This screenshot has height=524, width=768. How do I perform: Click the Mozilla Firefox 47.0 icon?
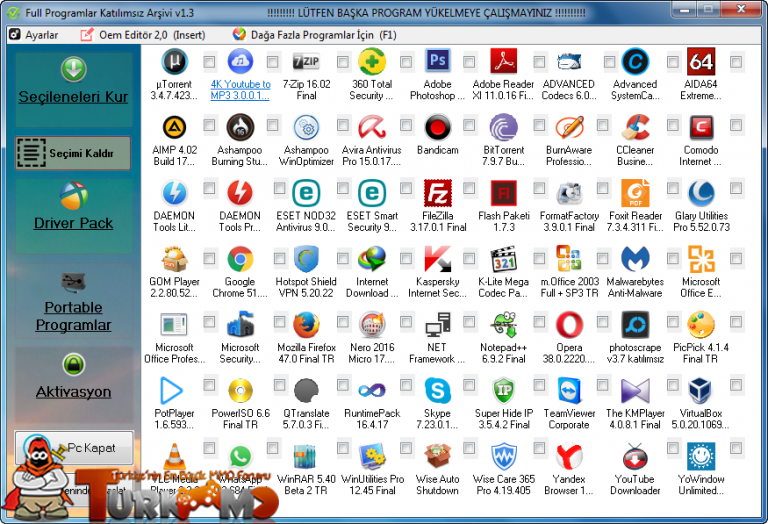(306, 325)
